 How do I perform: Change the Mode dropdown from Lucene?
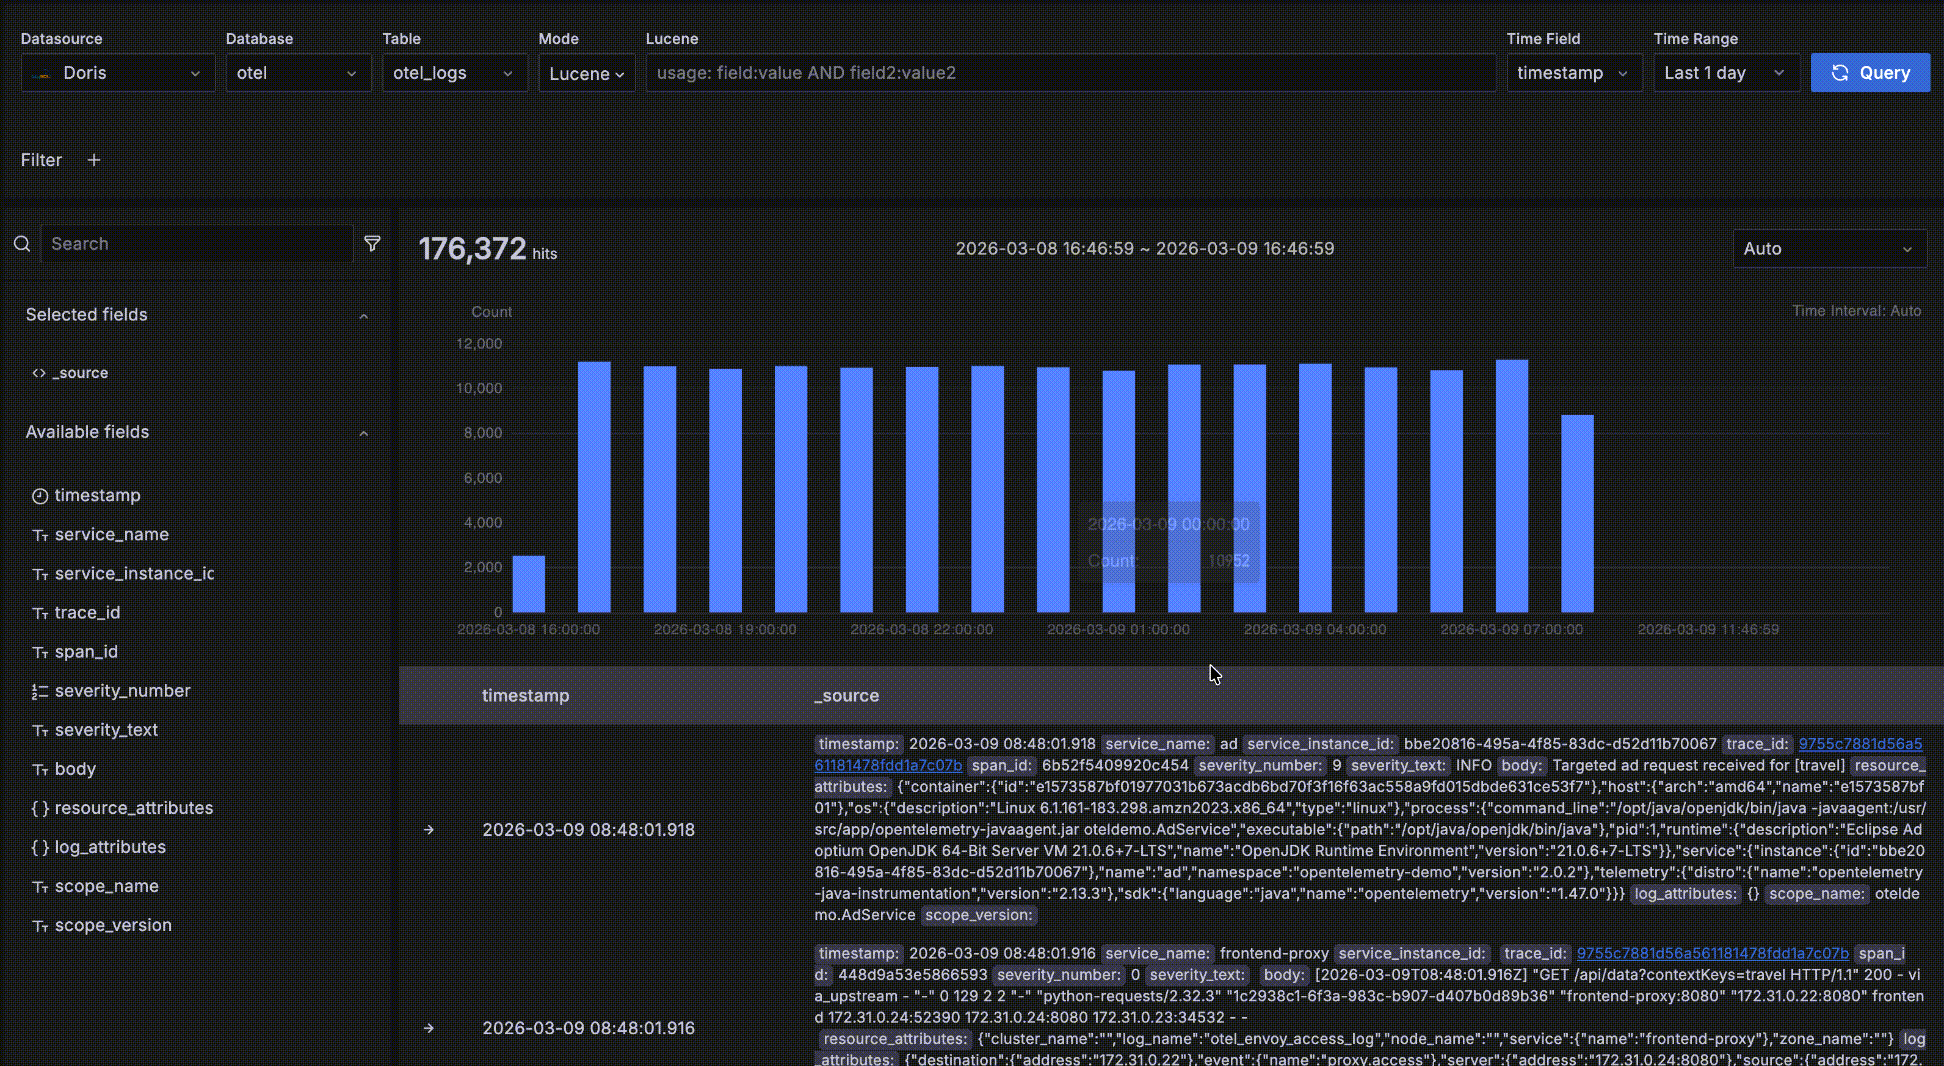coord(586,73)
